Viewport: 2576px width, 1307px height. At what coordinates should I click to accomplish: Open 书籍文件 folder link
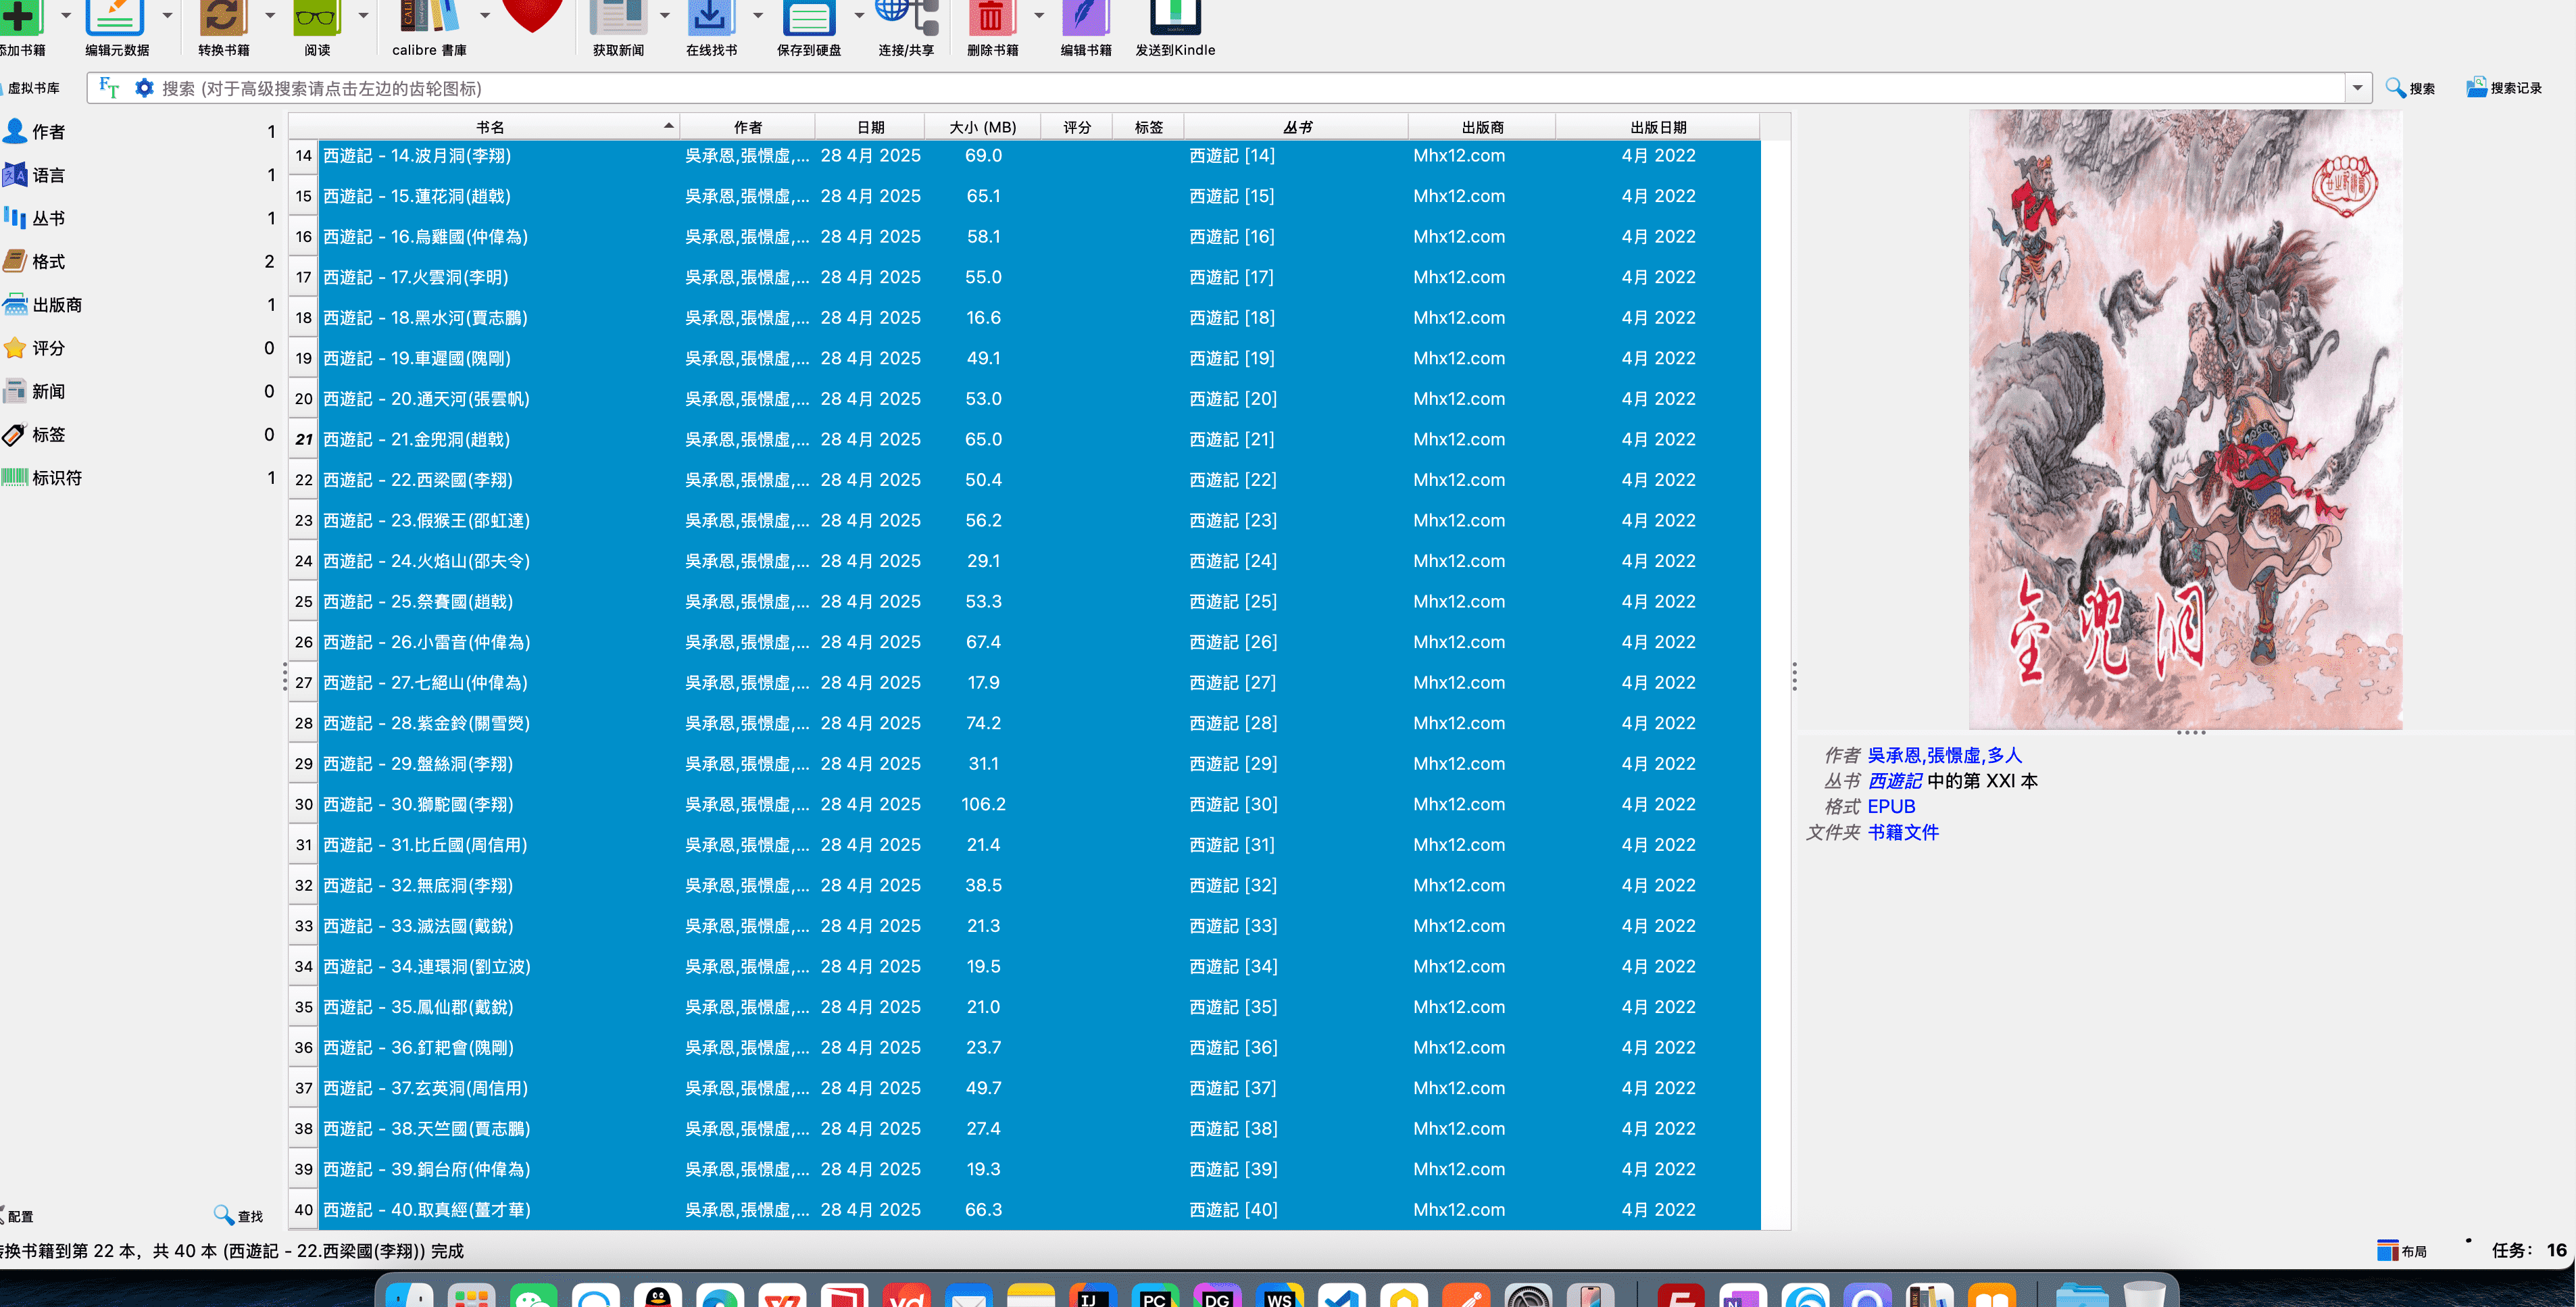point(1903,832)
